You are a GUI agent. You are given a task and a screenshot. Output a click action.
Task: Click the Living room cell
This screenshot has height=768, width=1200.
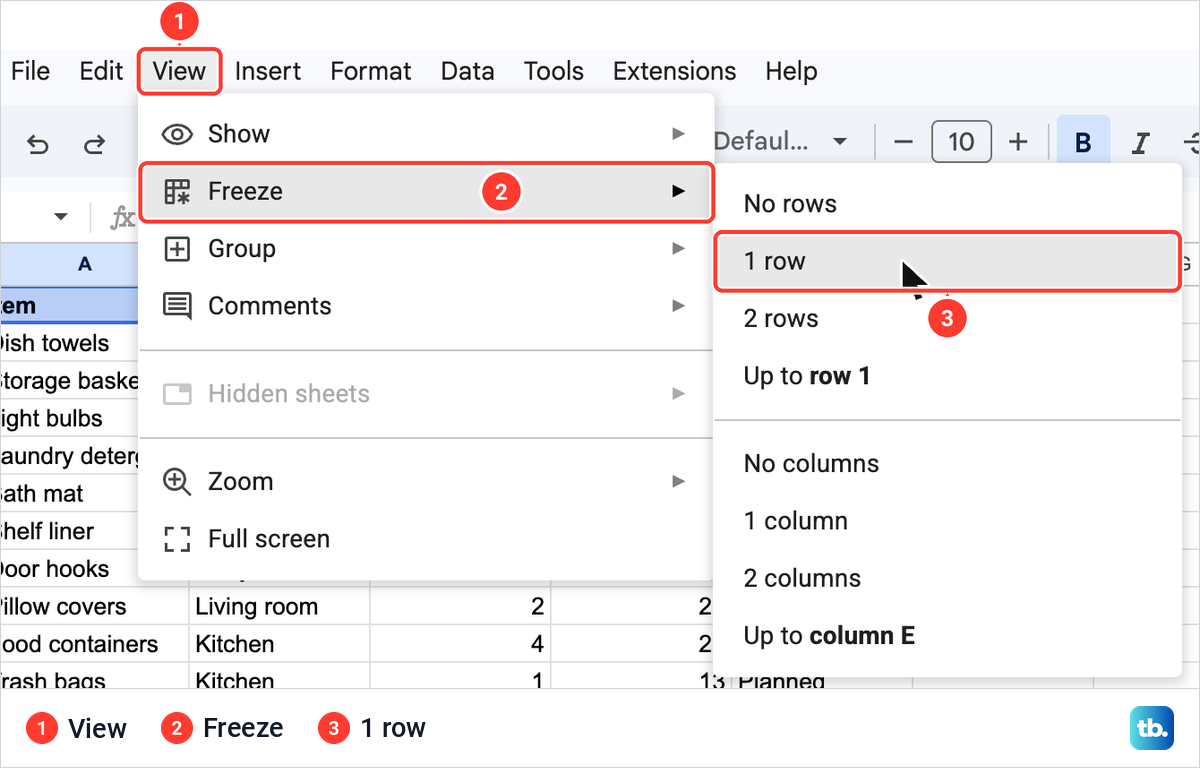click(279, 607)
